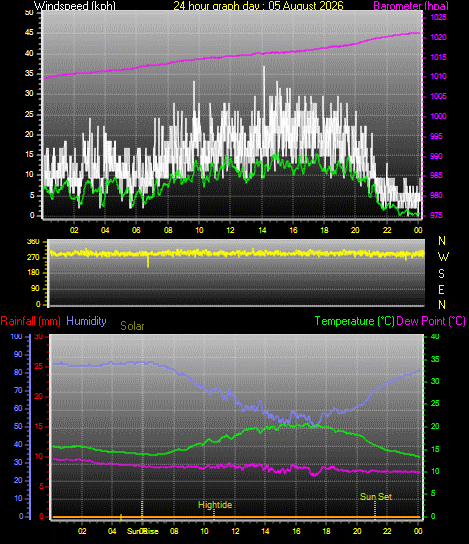Viewport: 469px width, 544px height.
Task: Select the 1000 value on the barometer axis
Action: pos(438,116)
